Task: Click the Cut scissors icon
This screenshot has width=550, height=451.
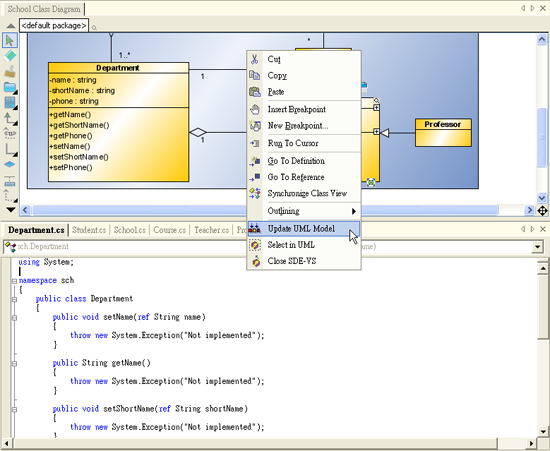Action: 255,59
